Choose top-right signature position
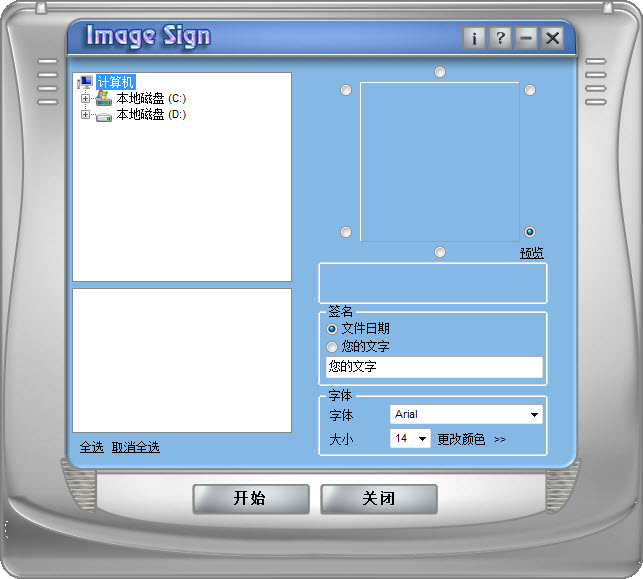The image size is (643, 579). [530, 90]
